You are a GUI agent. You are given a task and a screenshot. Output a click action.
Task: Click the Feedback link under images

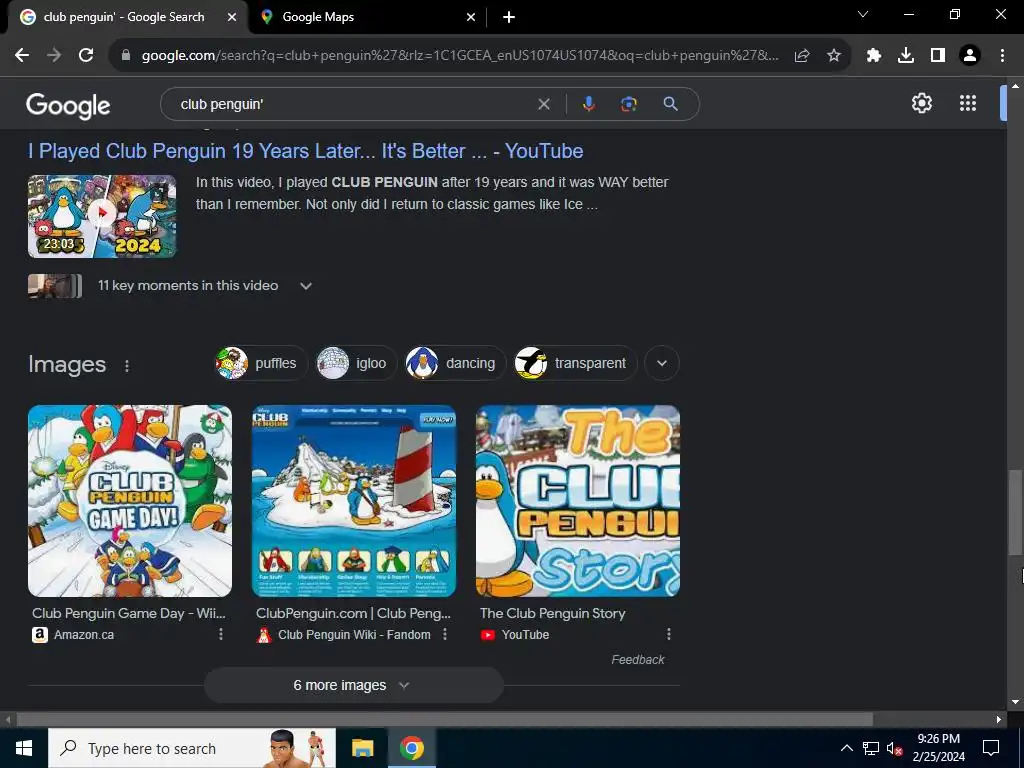coord(637,660)
